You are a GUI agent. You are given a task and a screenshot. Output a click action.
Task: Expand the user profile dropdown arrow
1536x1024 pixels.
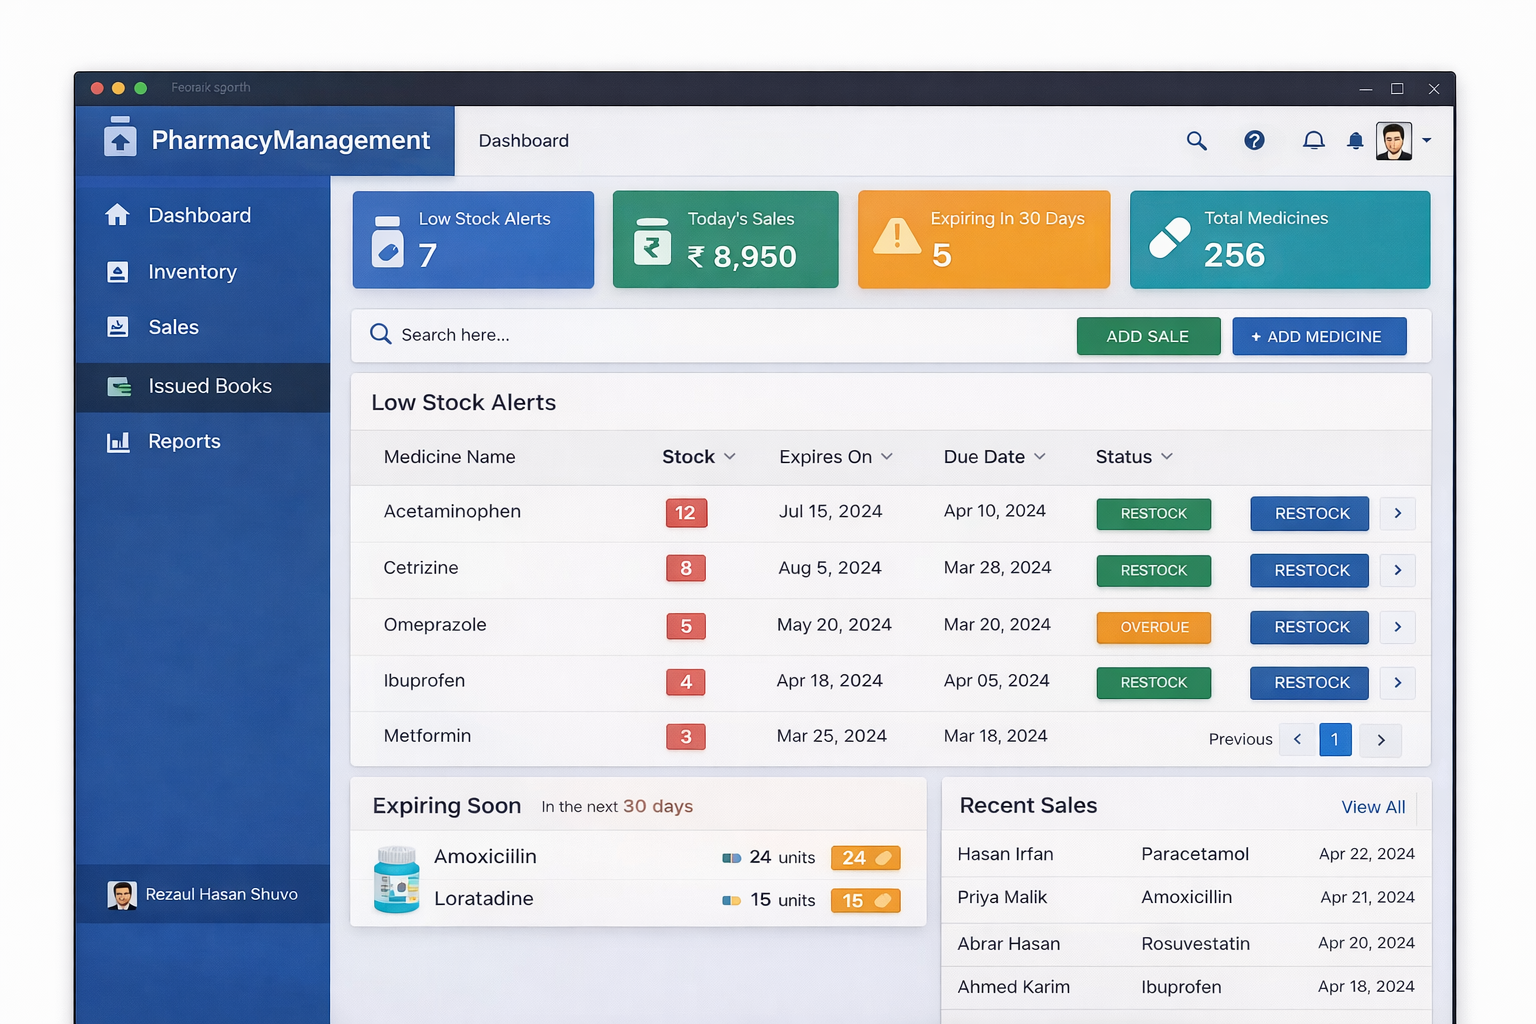click(1427, 141)
